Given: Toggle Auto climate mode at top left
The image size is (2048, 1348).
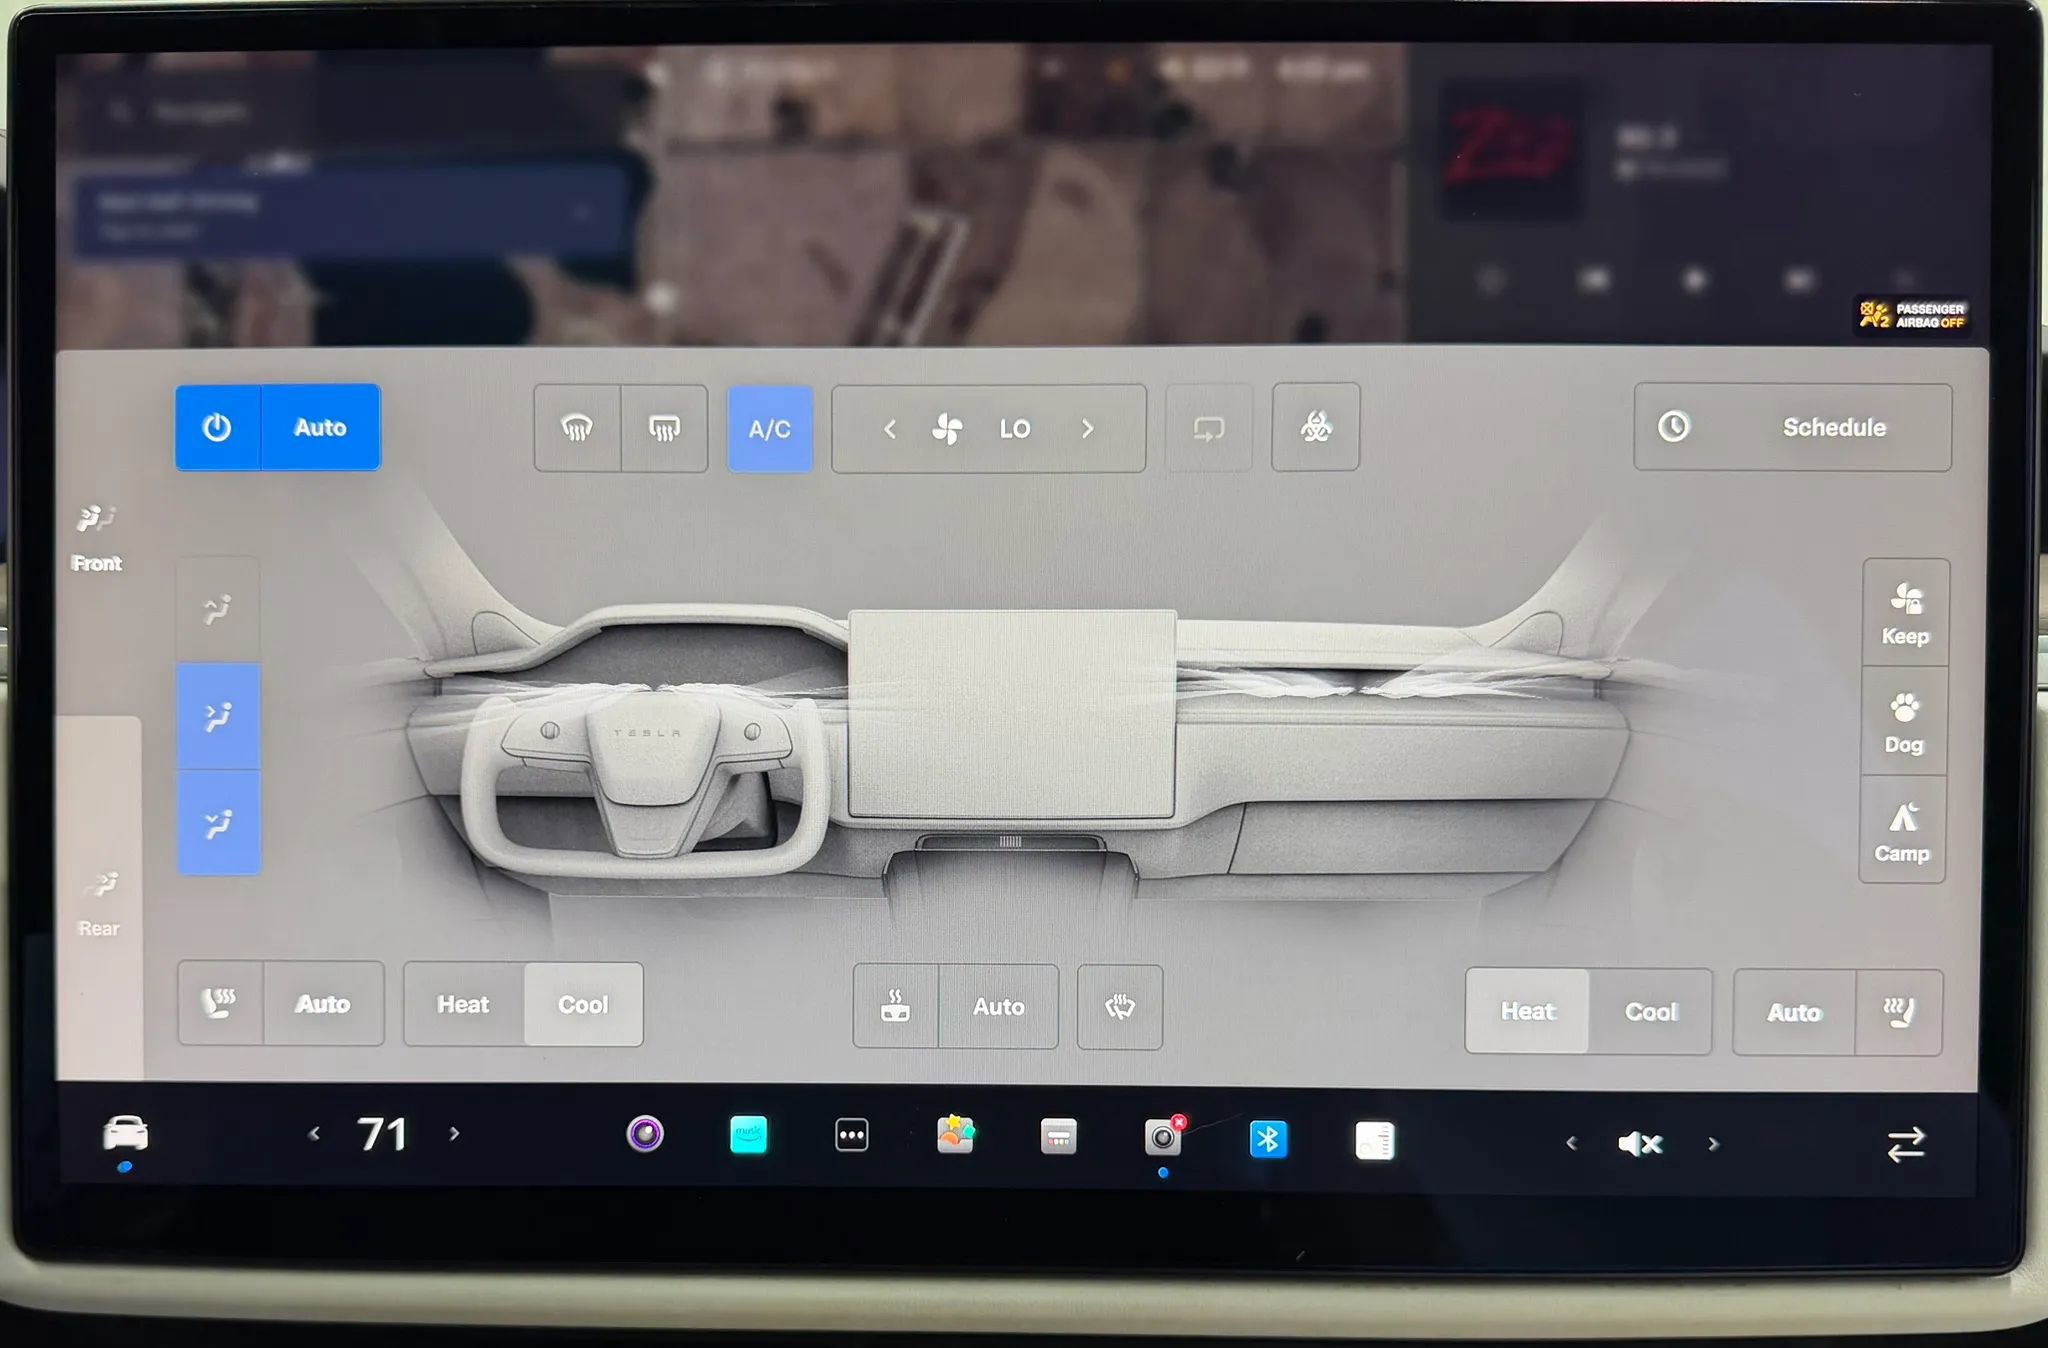Looking at the screenshot, I should pyautogui.click(x=320, y=427).
